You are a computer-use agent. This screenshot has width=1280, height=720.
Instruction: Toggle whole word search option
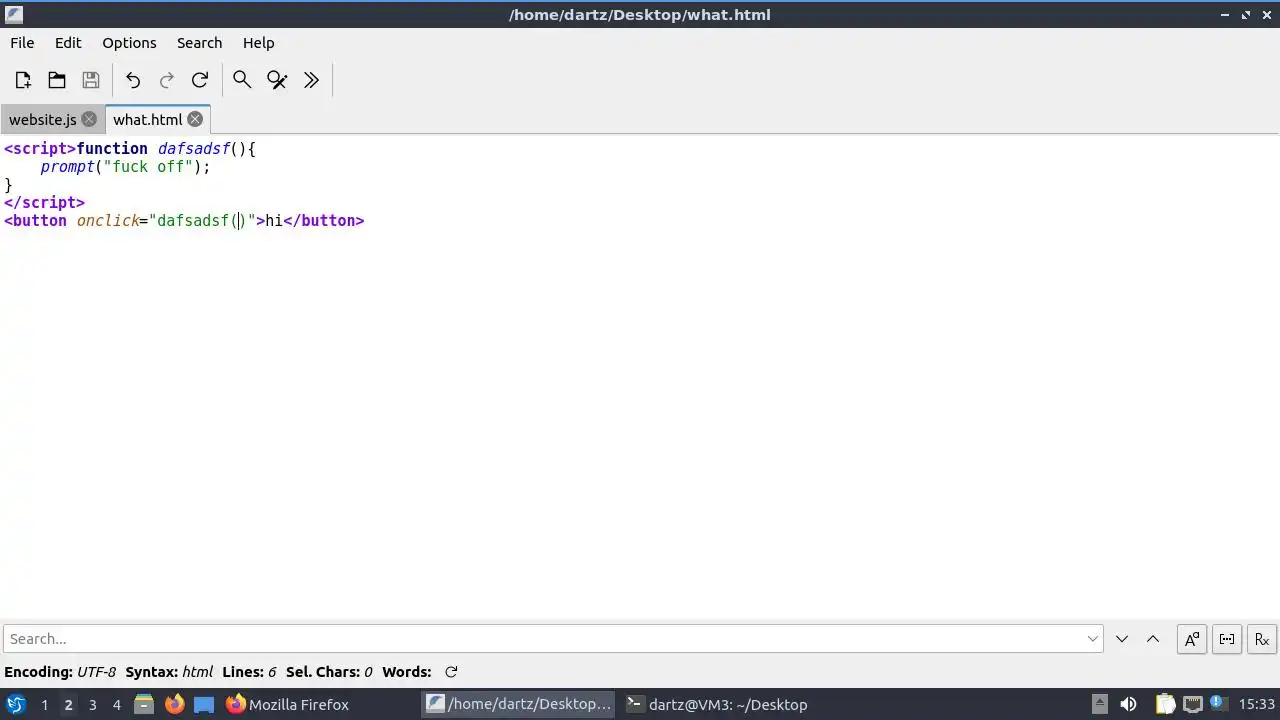(1227, 639)
